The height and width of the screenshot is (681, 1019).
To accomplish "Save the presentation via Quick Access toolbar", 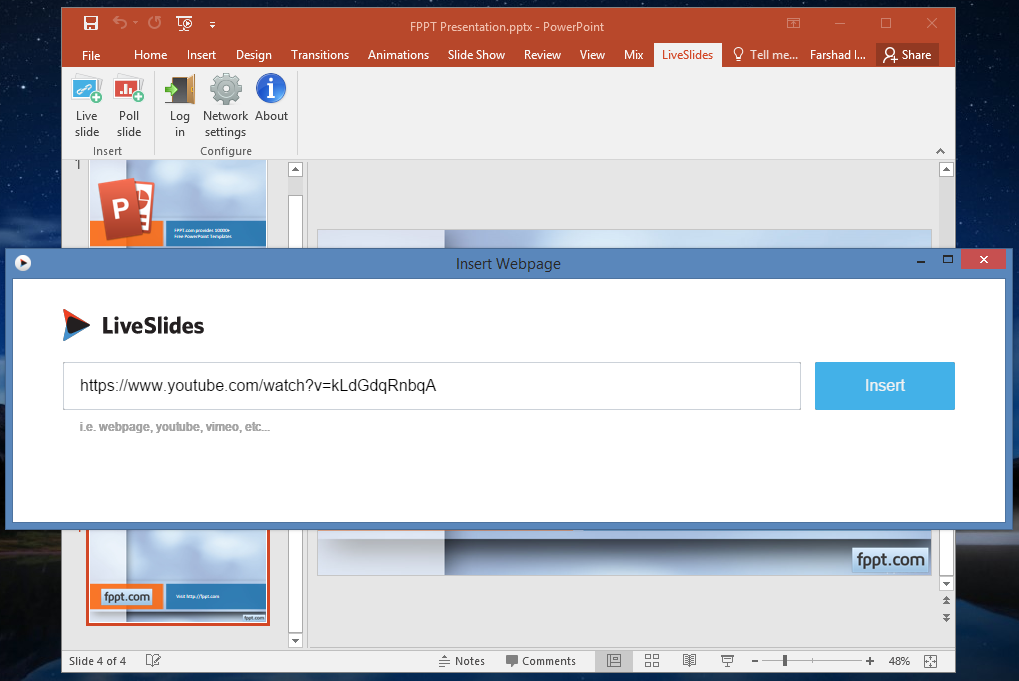I will [x=90, y=22].
